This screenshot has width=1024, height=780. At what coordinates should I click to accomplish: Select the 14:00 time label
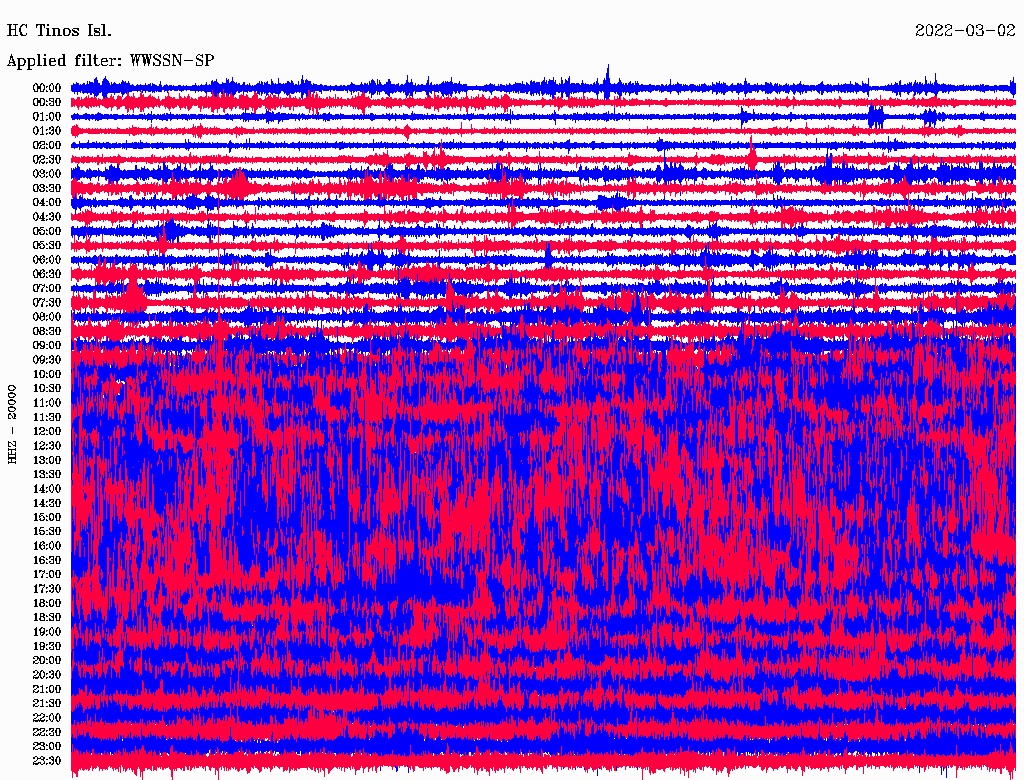[47, 489]
